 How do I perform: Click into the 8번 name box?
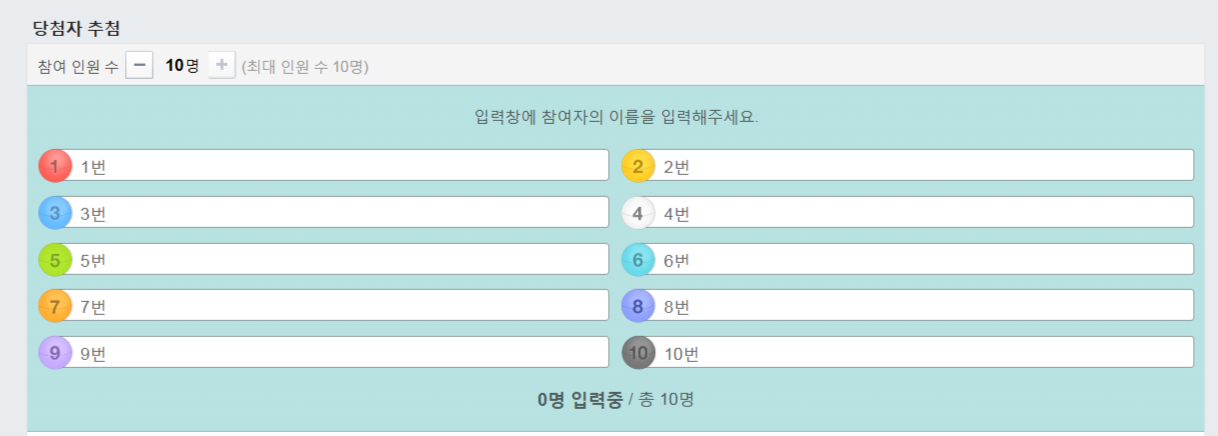click(924, 305)
